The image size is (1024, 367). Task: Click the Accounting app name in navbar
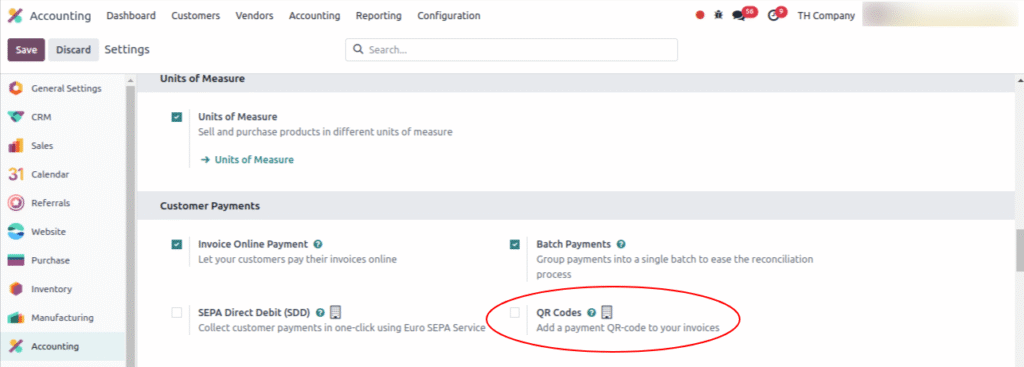61,16
